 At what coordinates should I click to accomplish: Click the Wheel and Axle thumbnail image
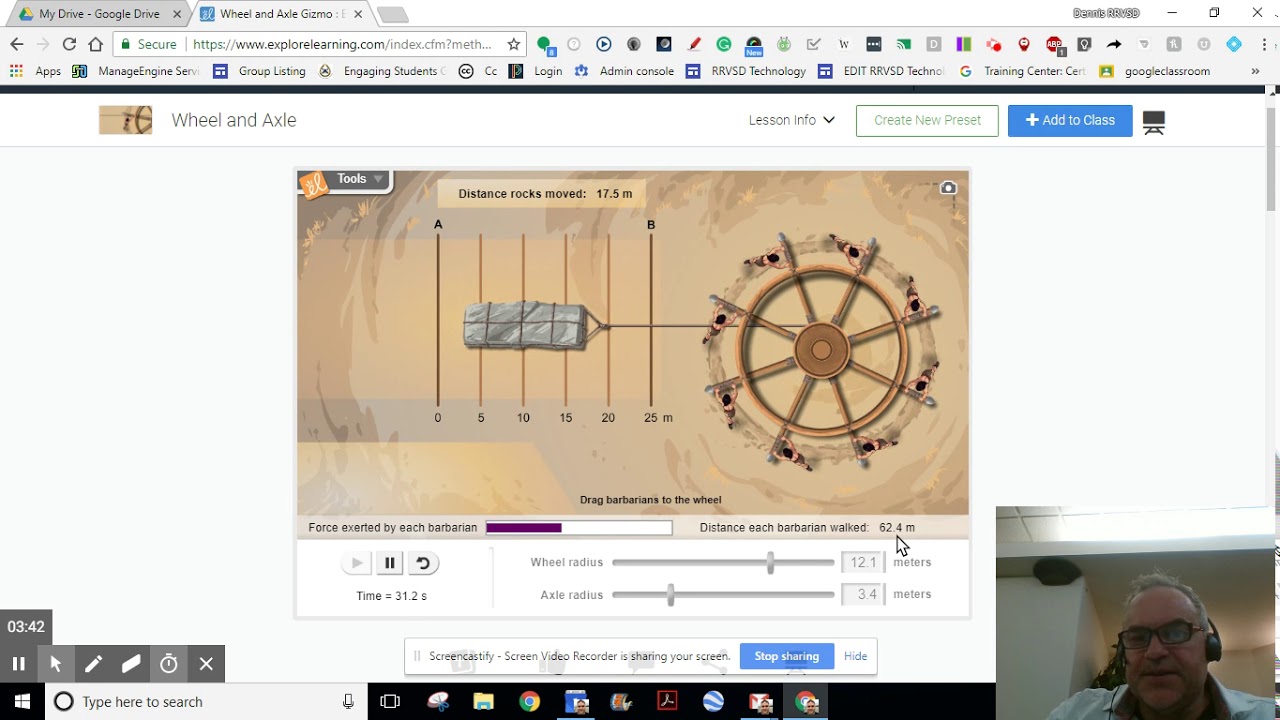[125, 120]
